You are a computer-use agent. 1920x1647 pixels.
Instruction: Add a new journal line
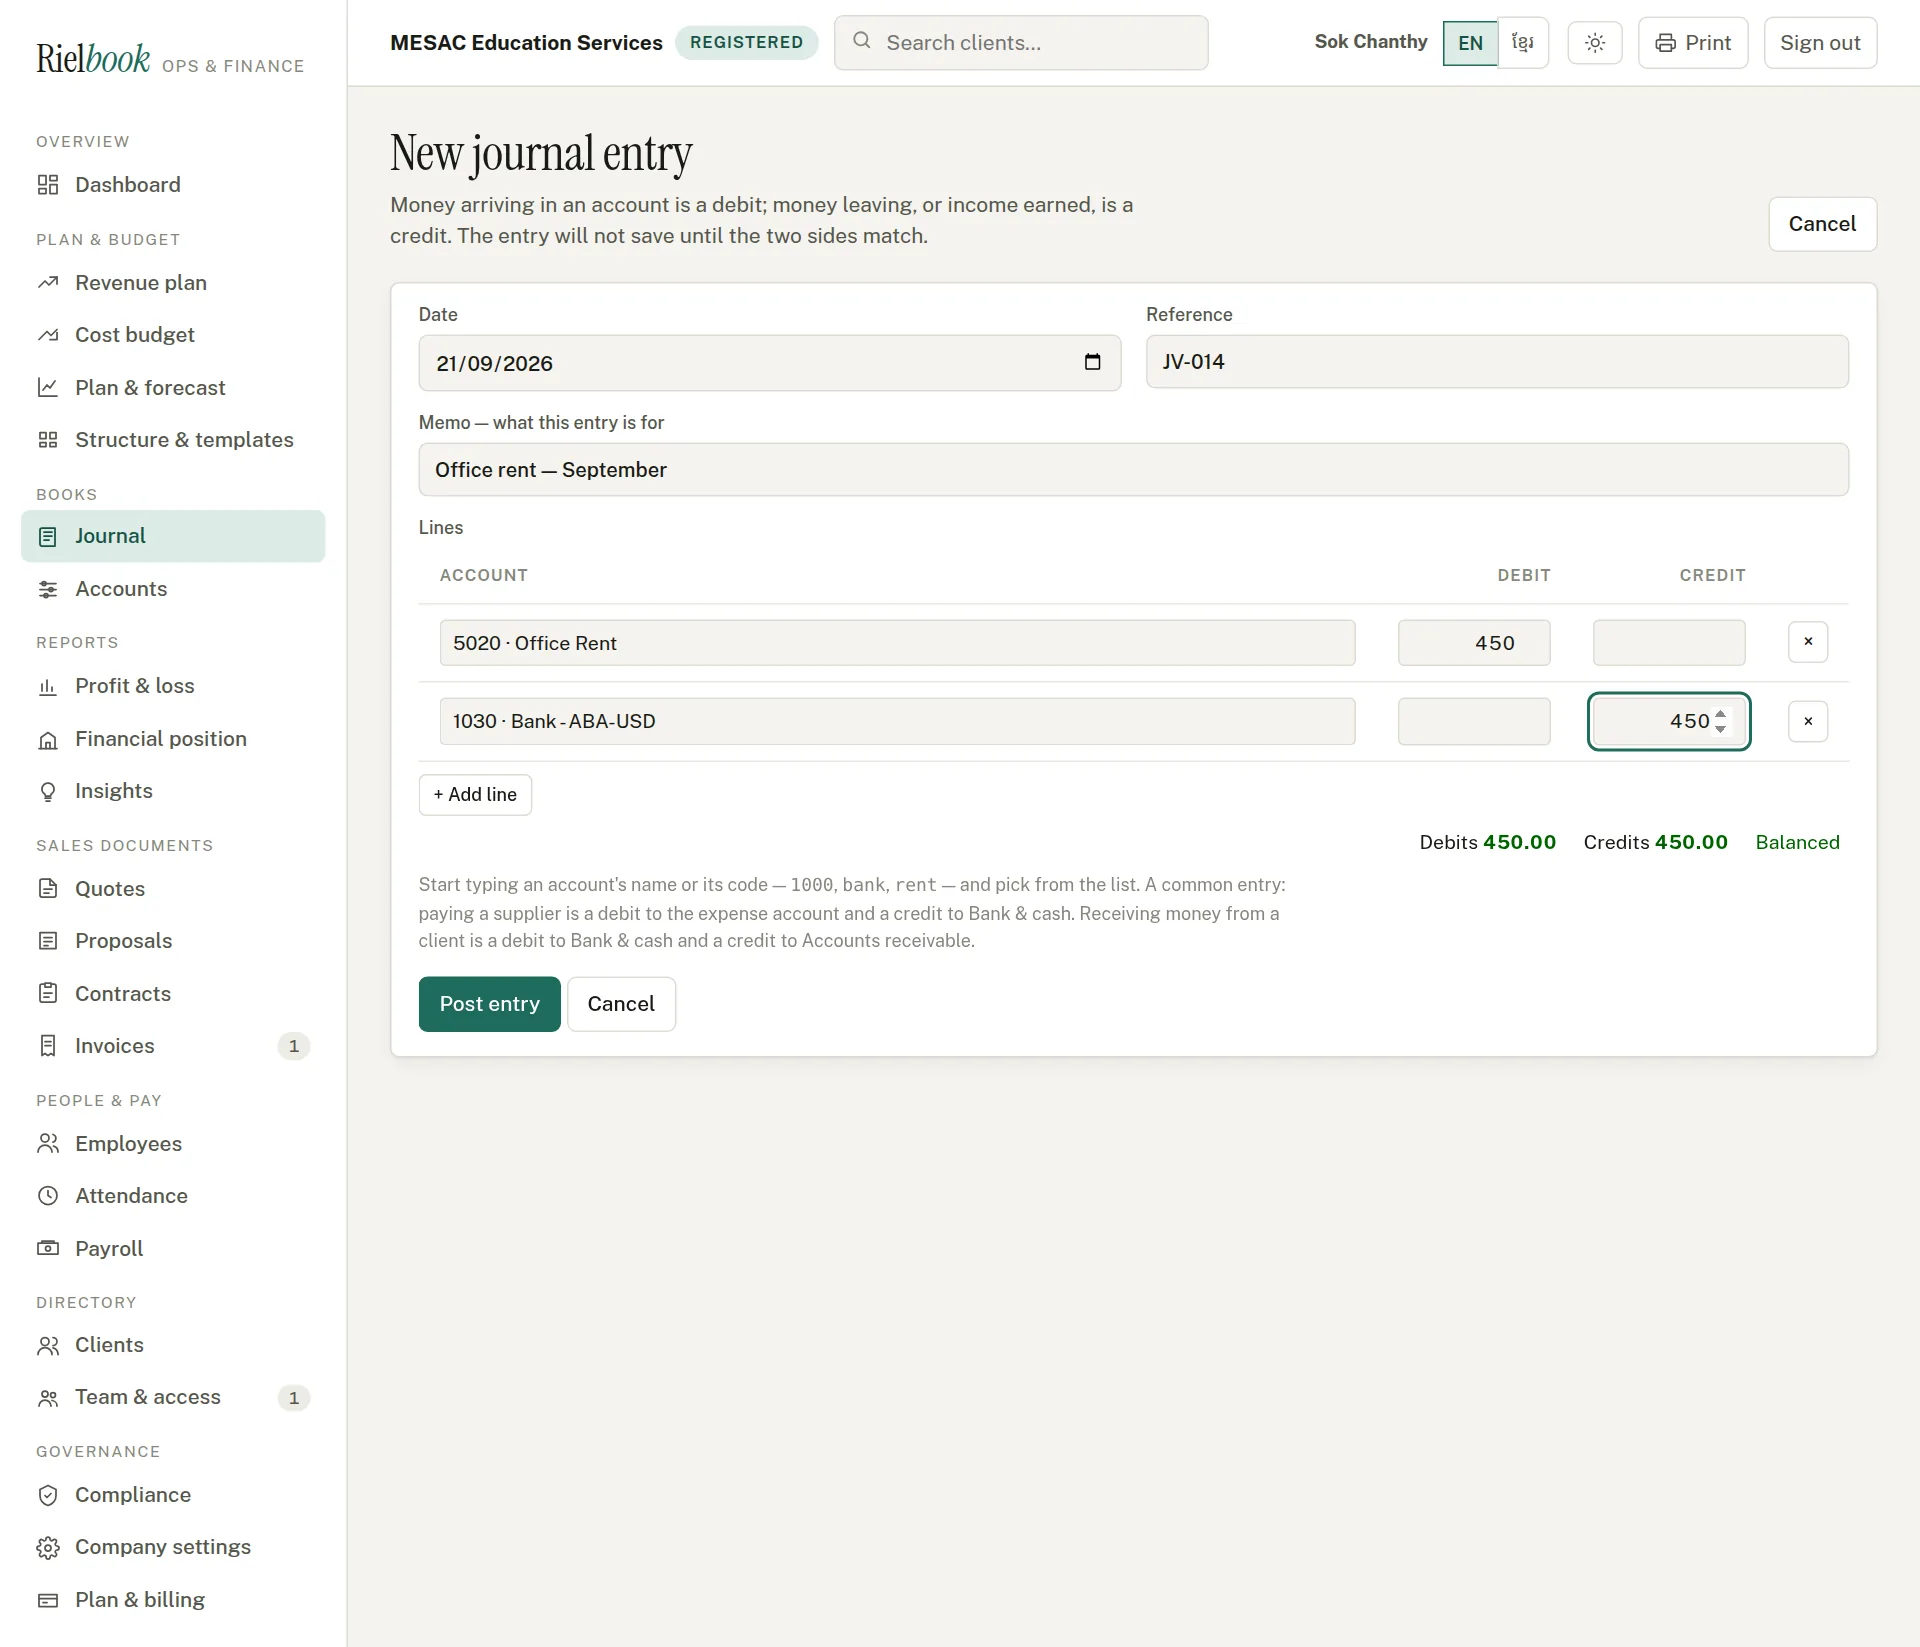pos(475,795)
